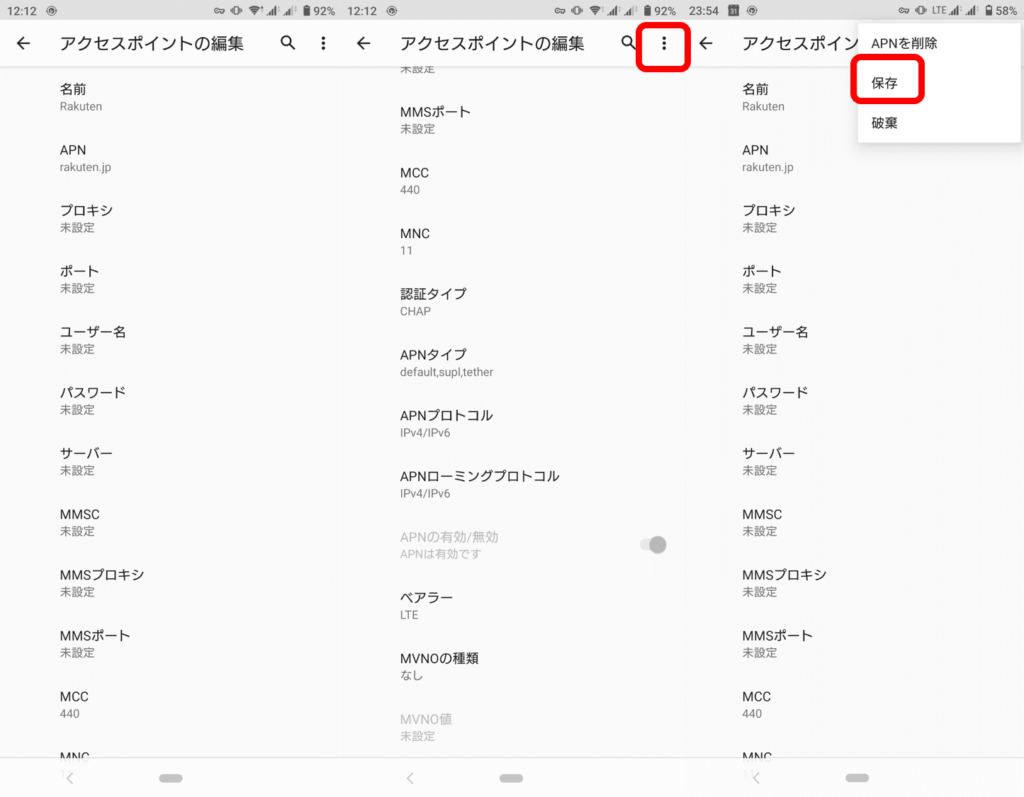Select 保存 from the menu

[886, 82]
